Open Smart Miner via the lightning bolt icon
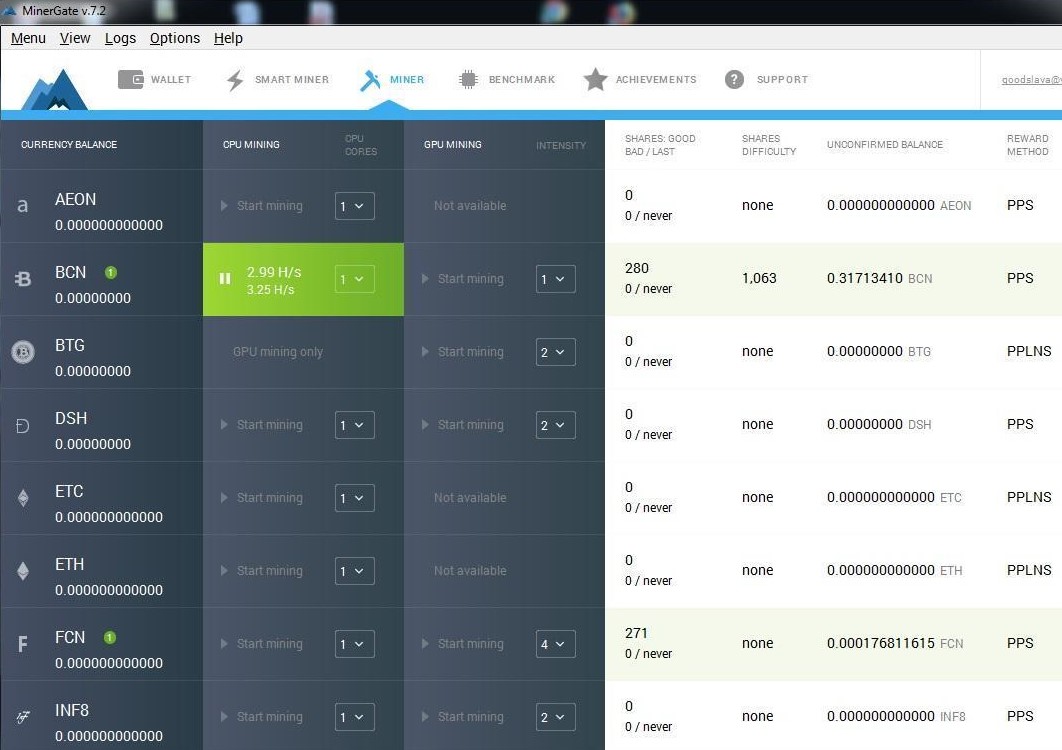This screenshot has height=750, width=1062. [x=235, y=80]
